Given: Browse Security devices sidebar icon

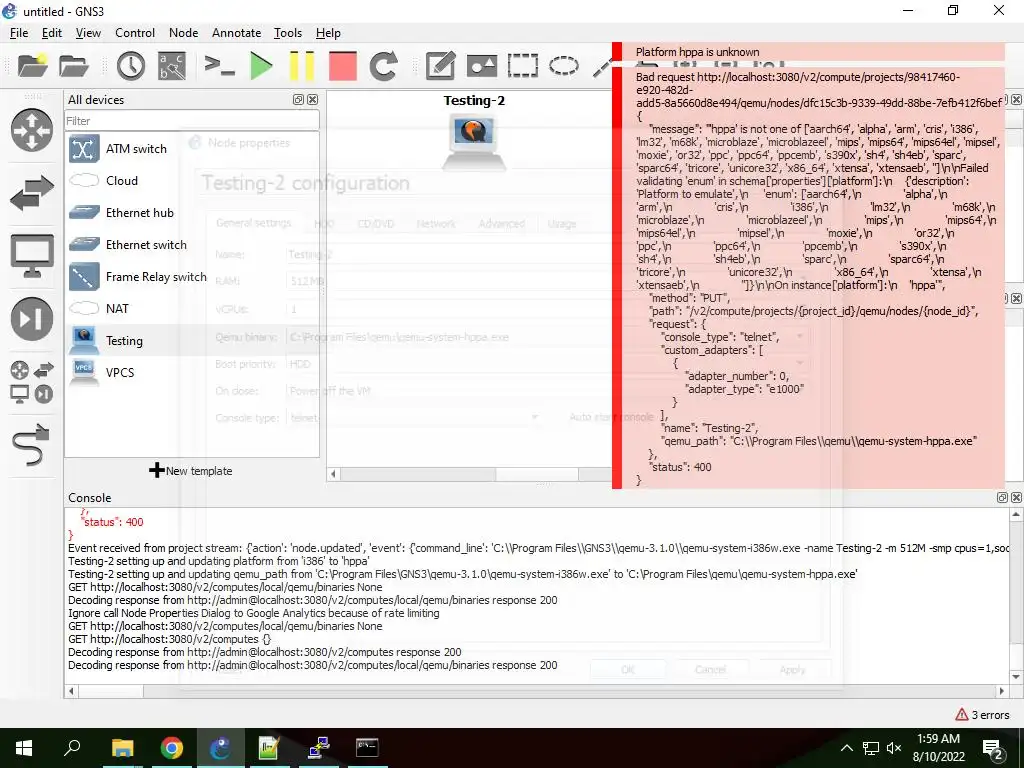Looking at the screenshot, I should (x=31, y=318).
